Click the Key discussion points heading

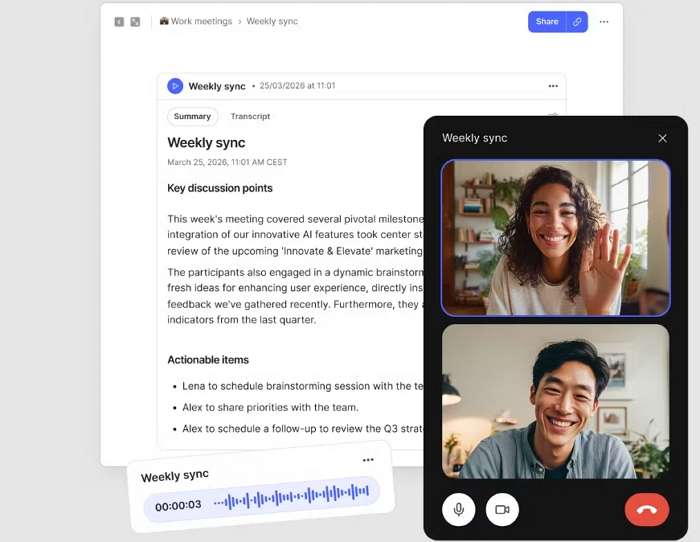(x=220, y=188)
